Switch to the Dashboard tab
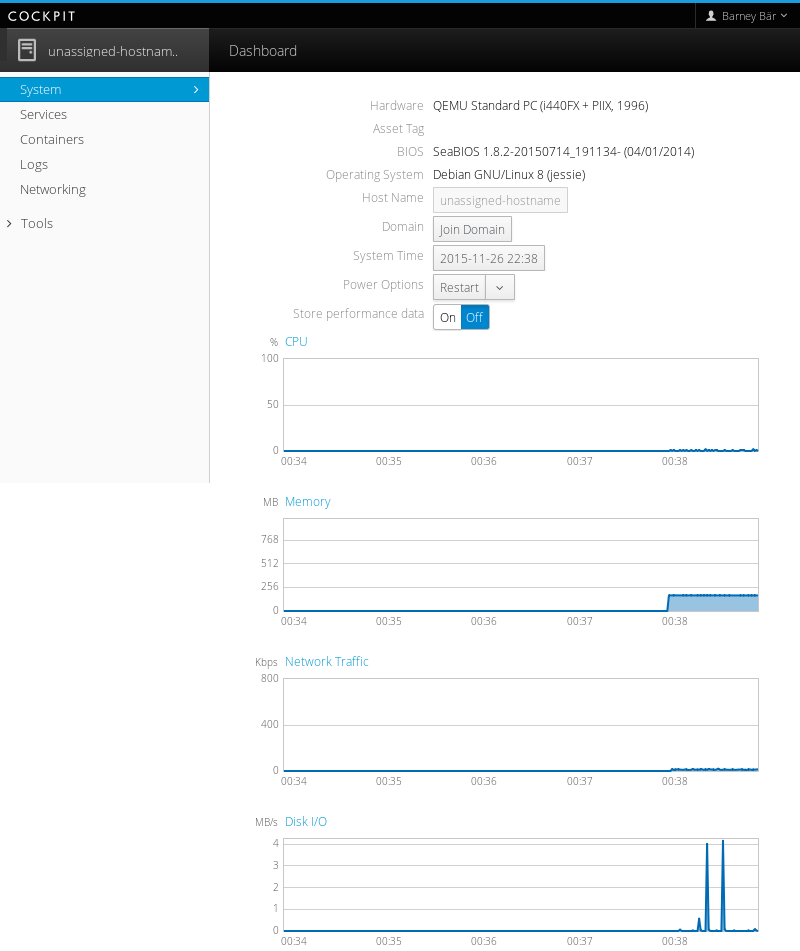800x951 pixels. coord(263,51)
